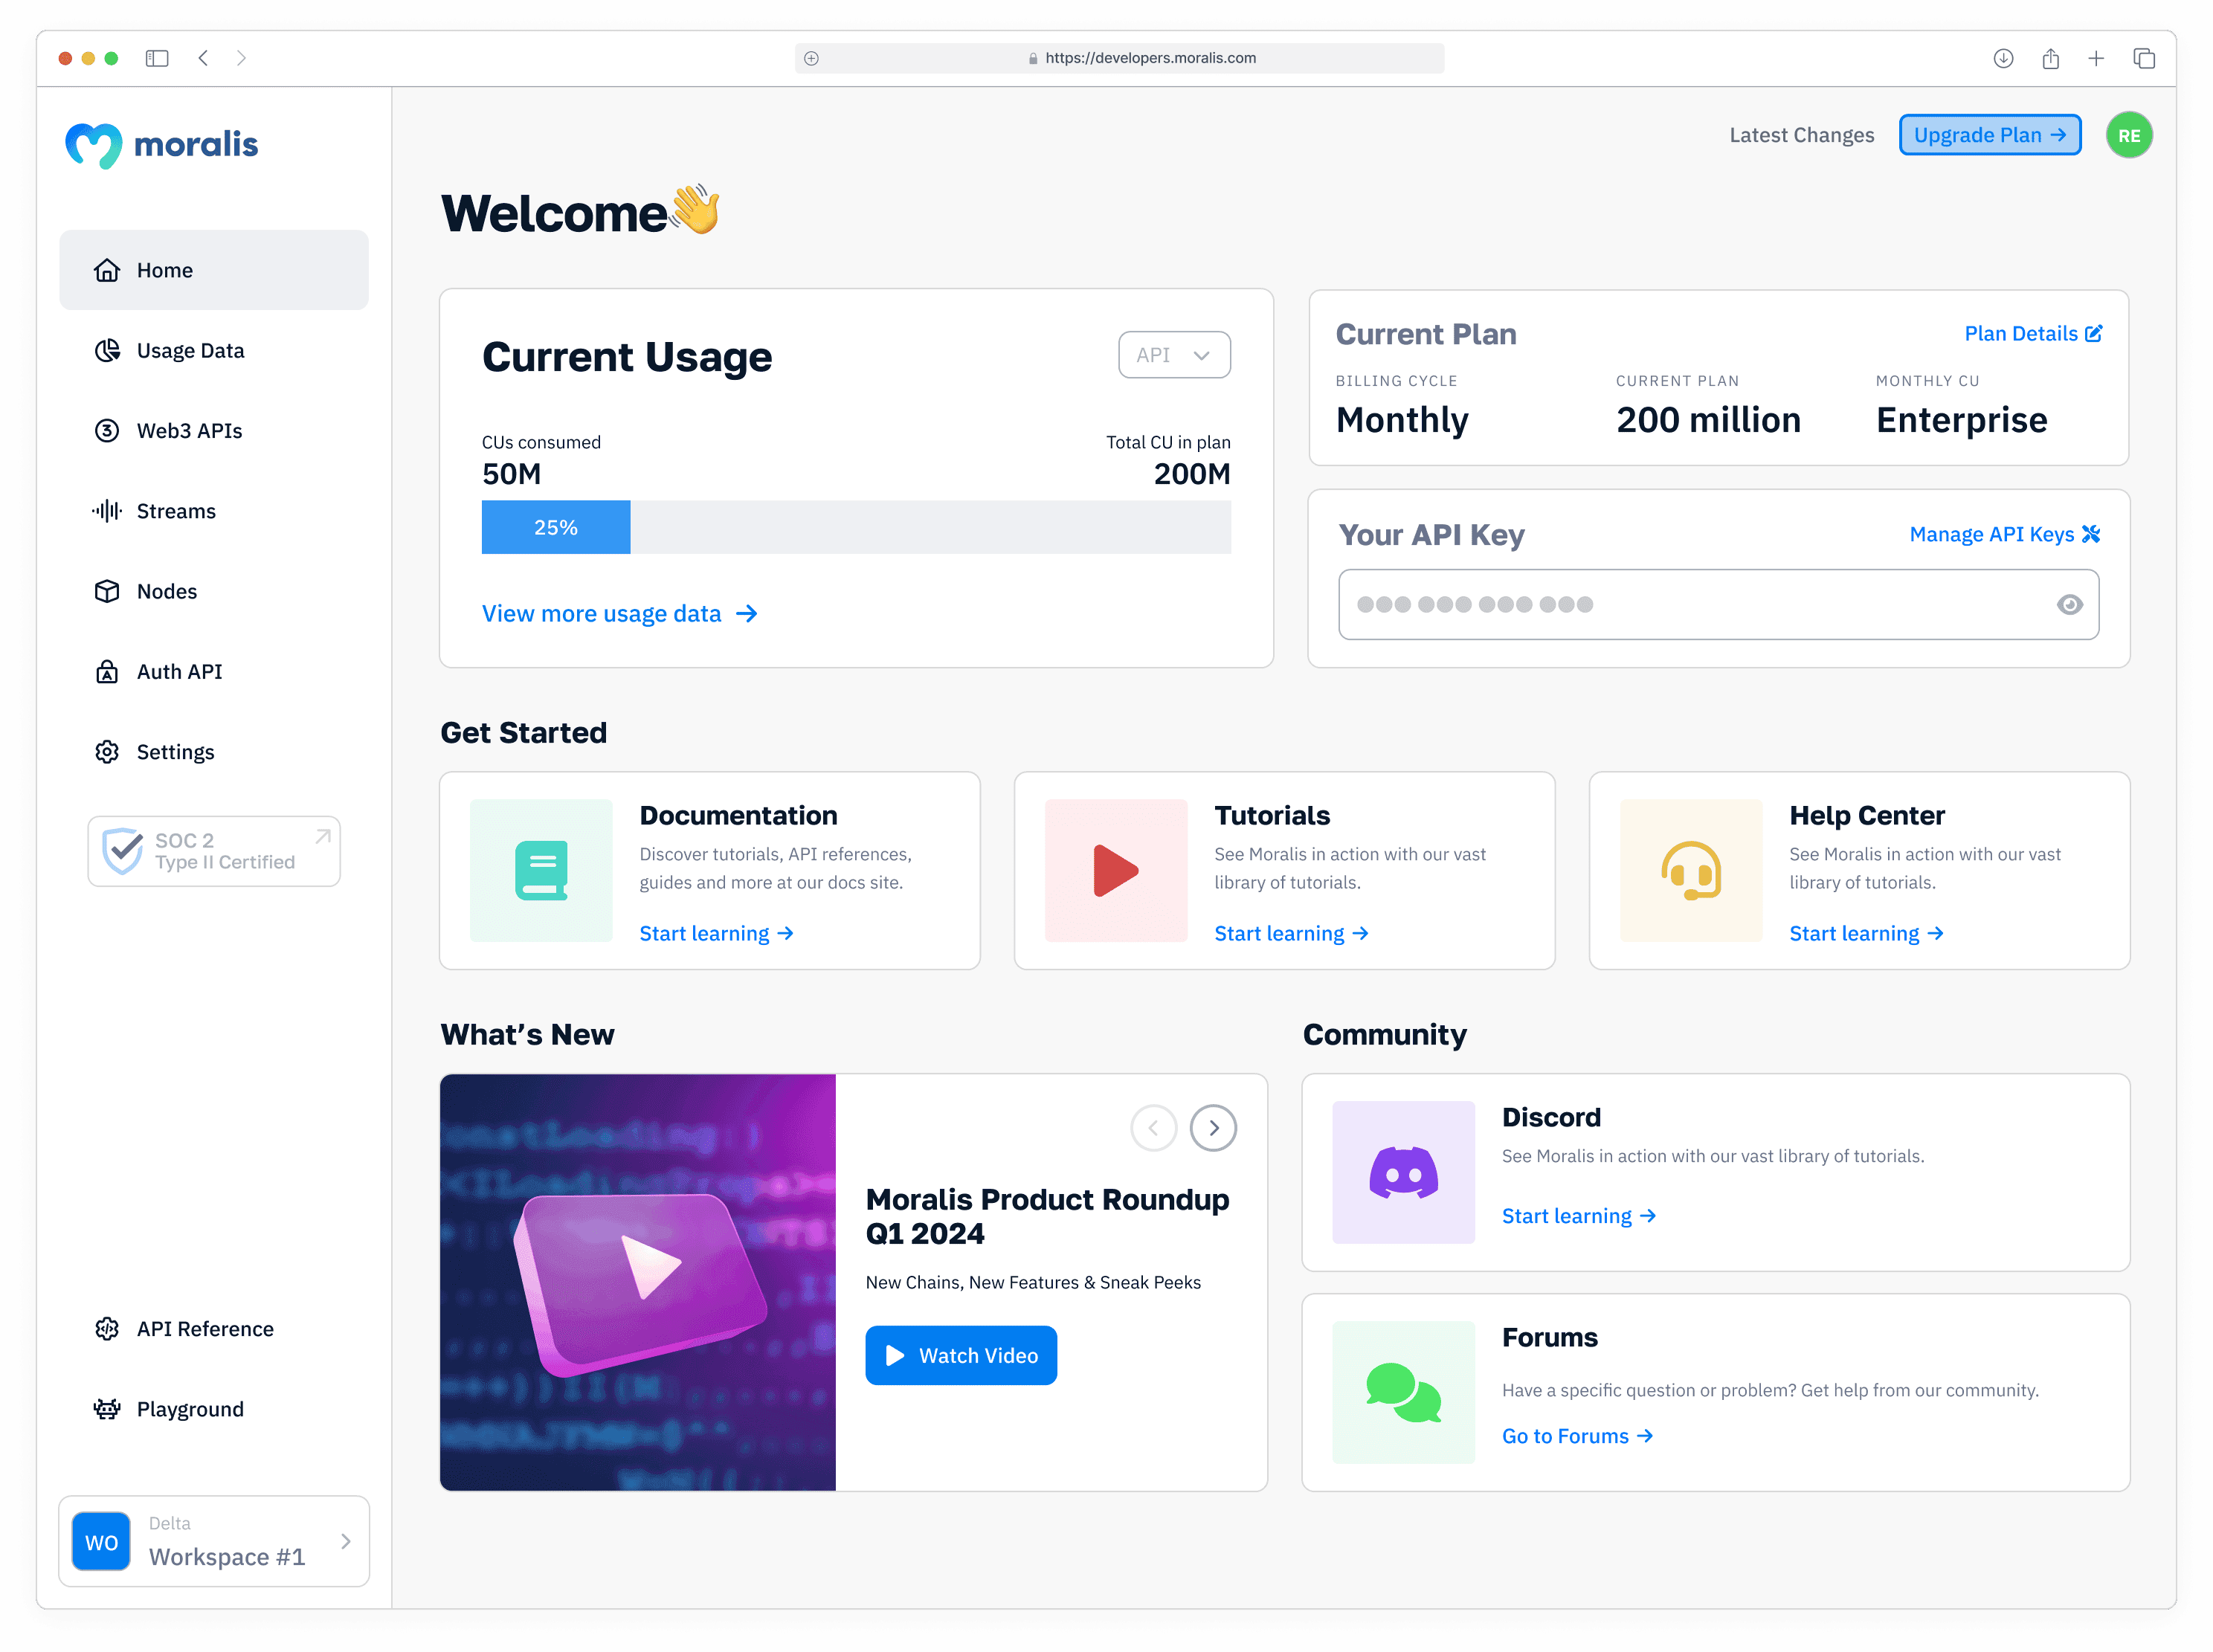Click Start learning under Discord
The height and width of the screenshot is (1652, 2213).
(x=1580, y=1215)
